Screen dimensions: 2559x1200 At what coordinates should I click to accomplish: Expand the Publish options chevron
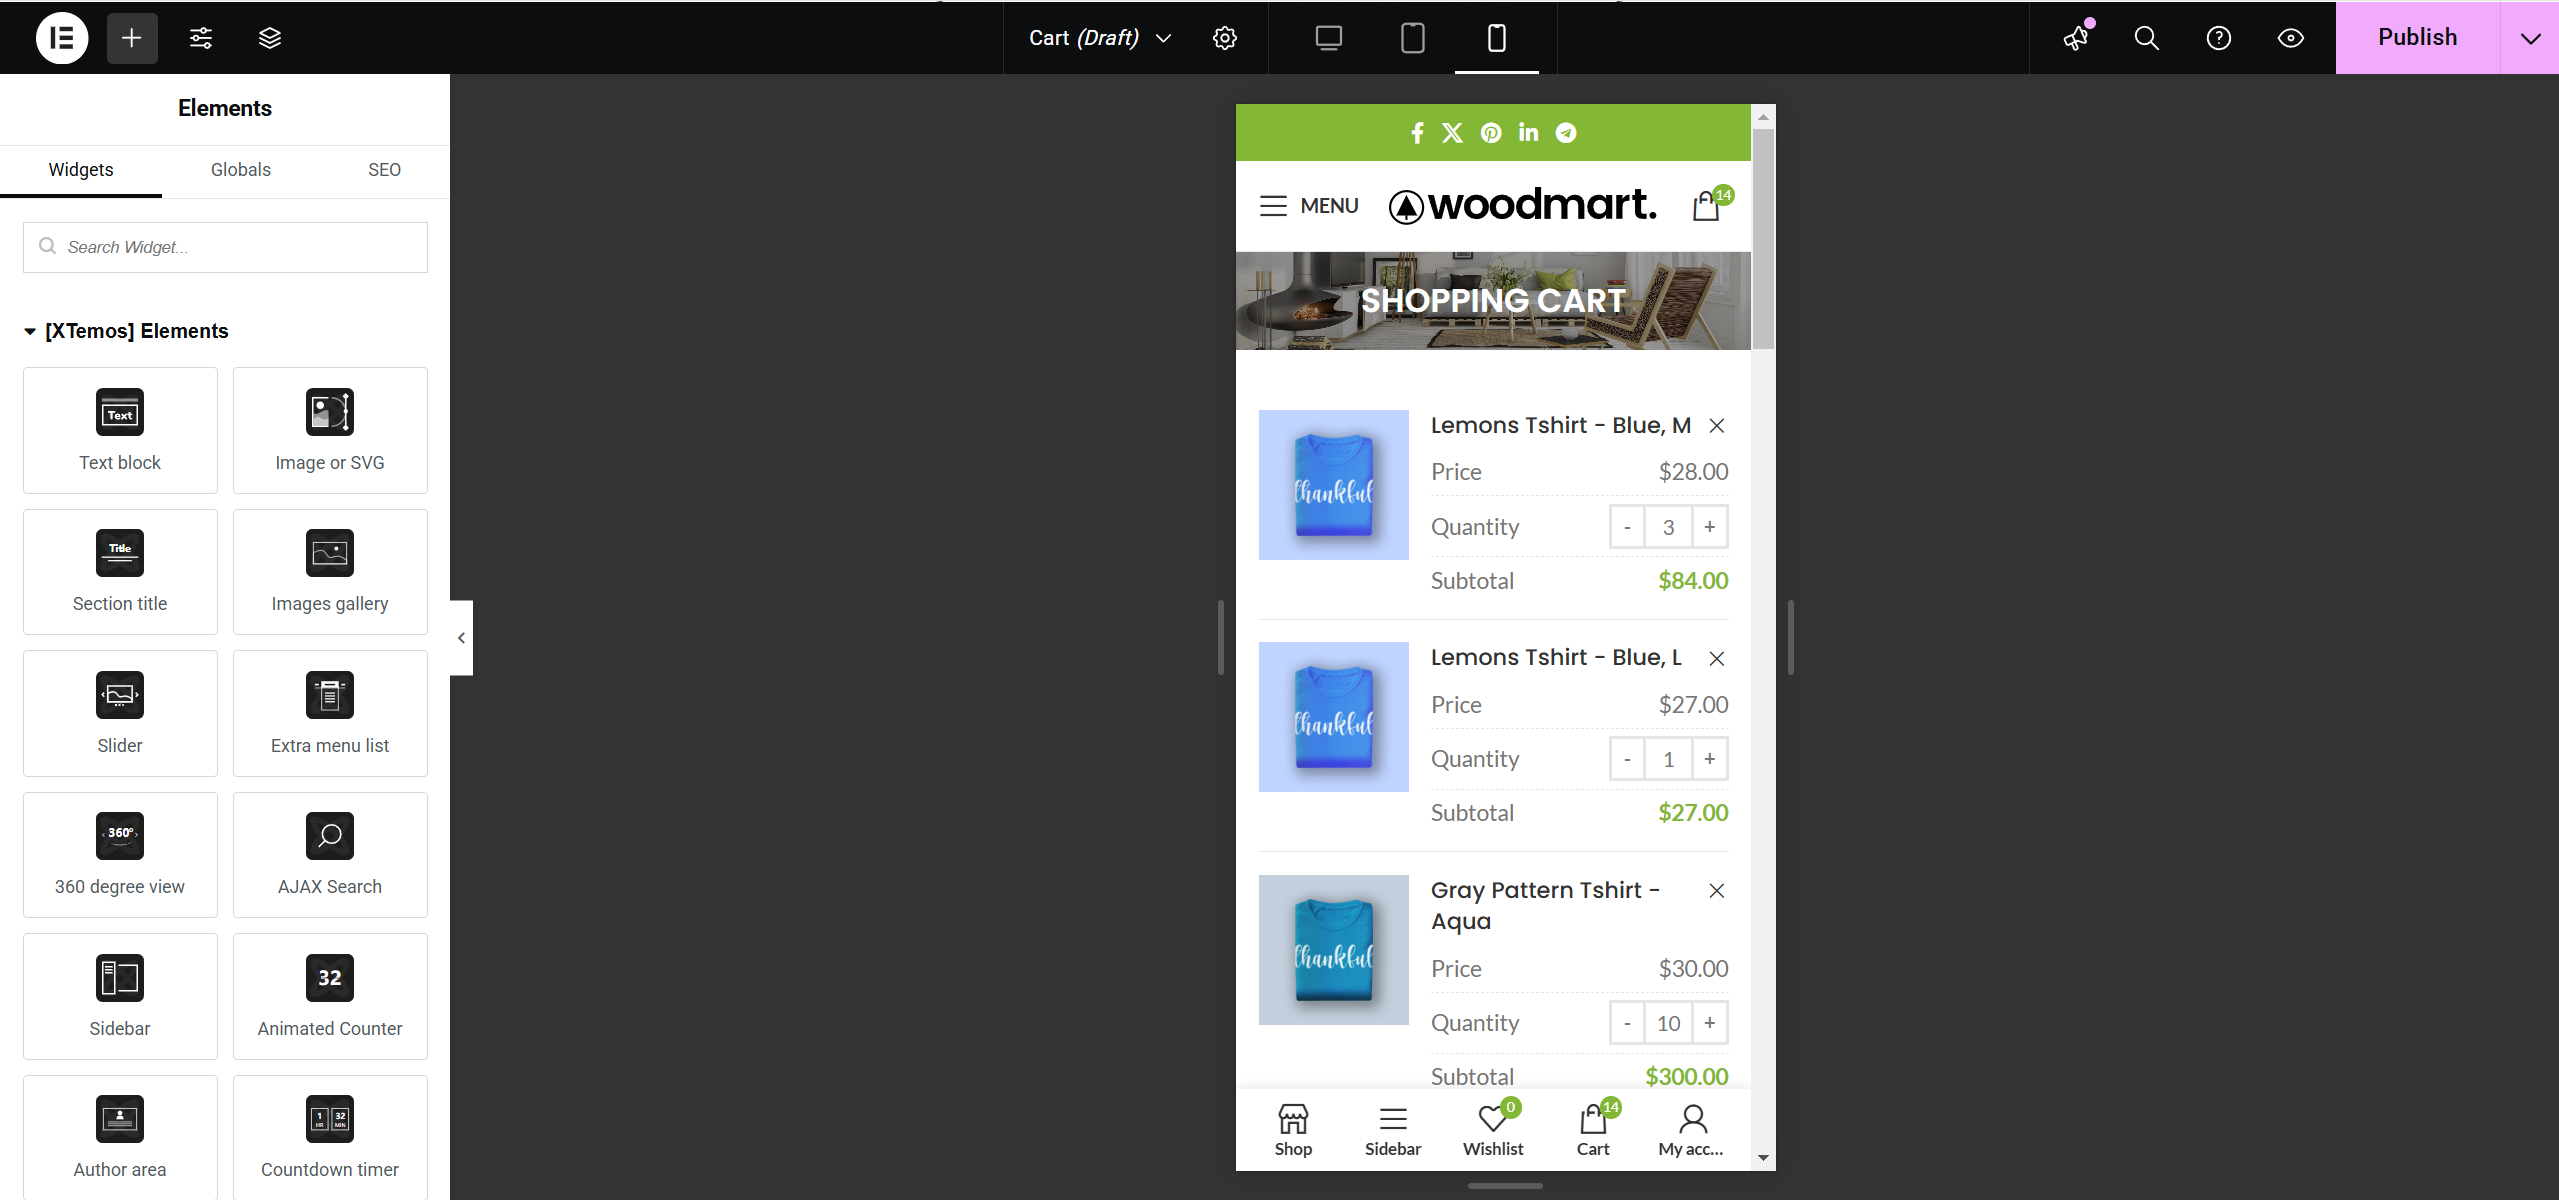[2531, 37]
